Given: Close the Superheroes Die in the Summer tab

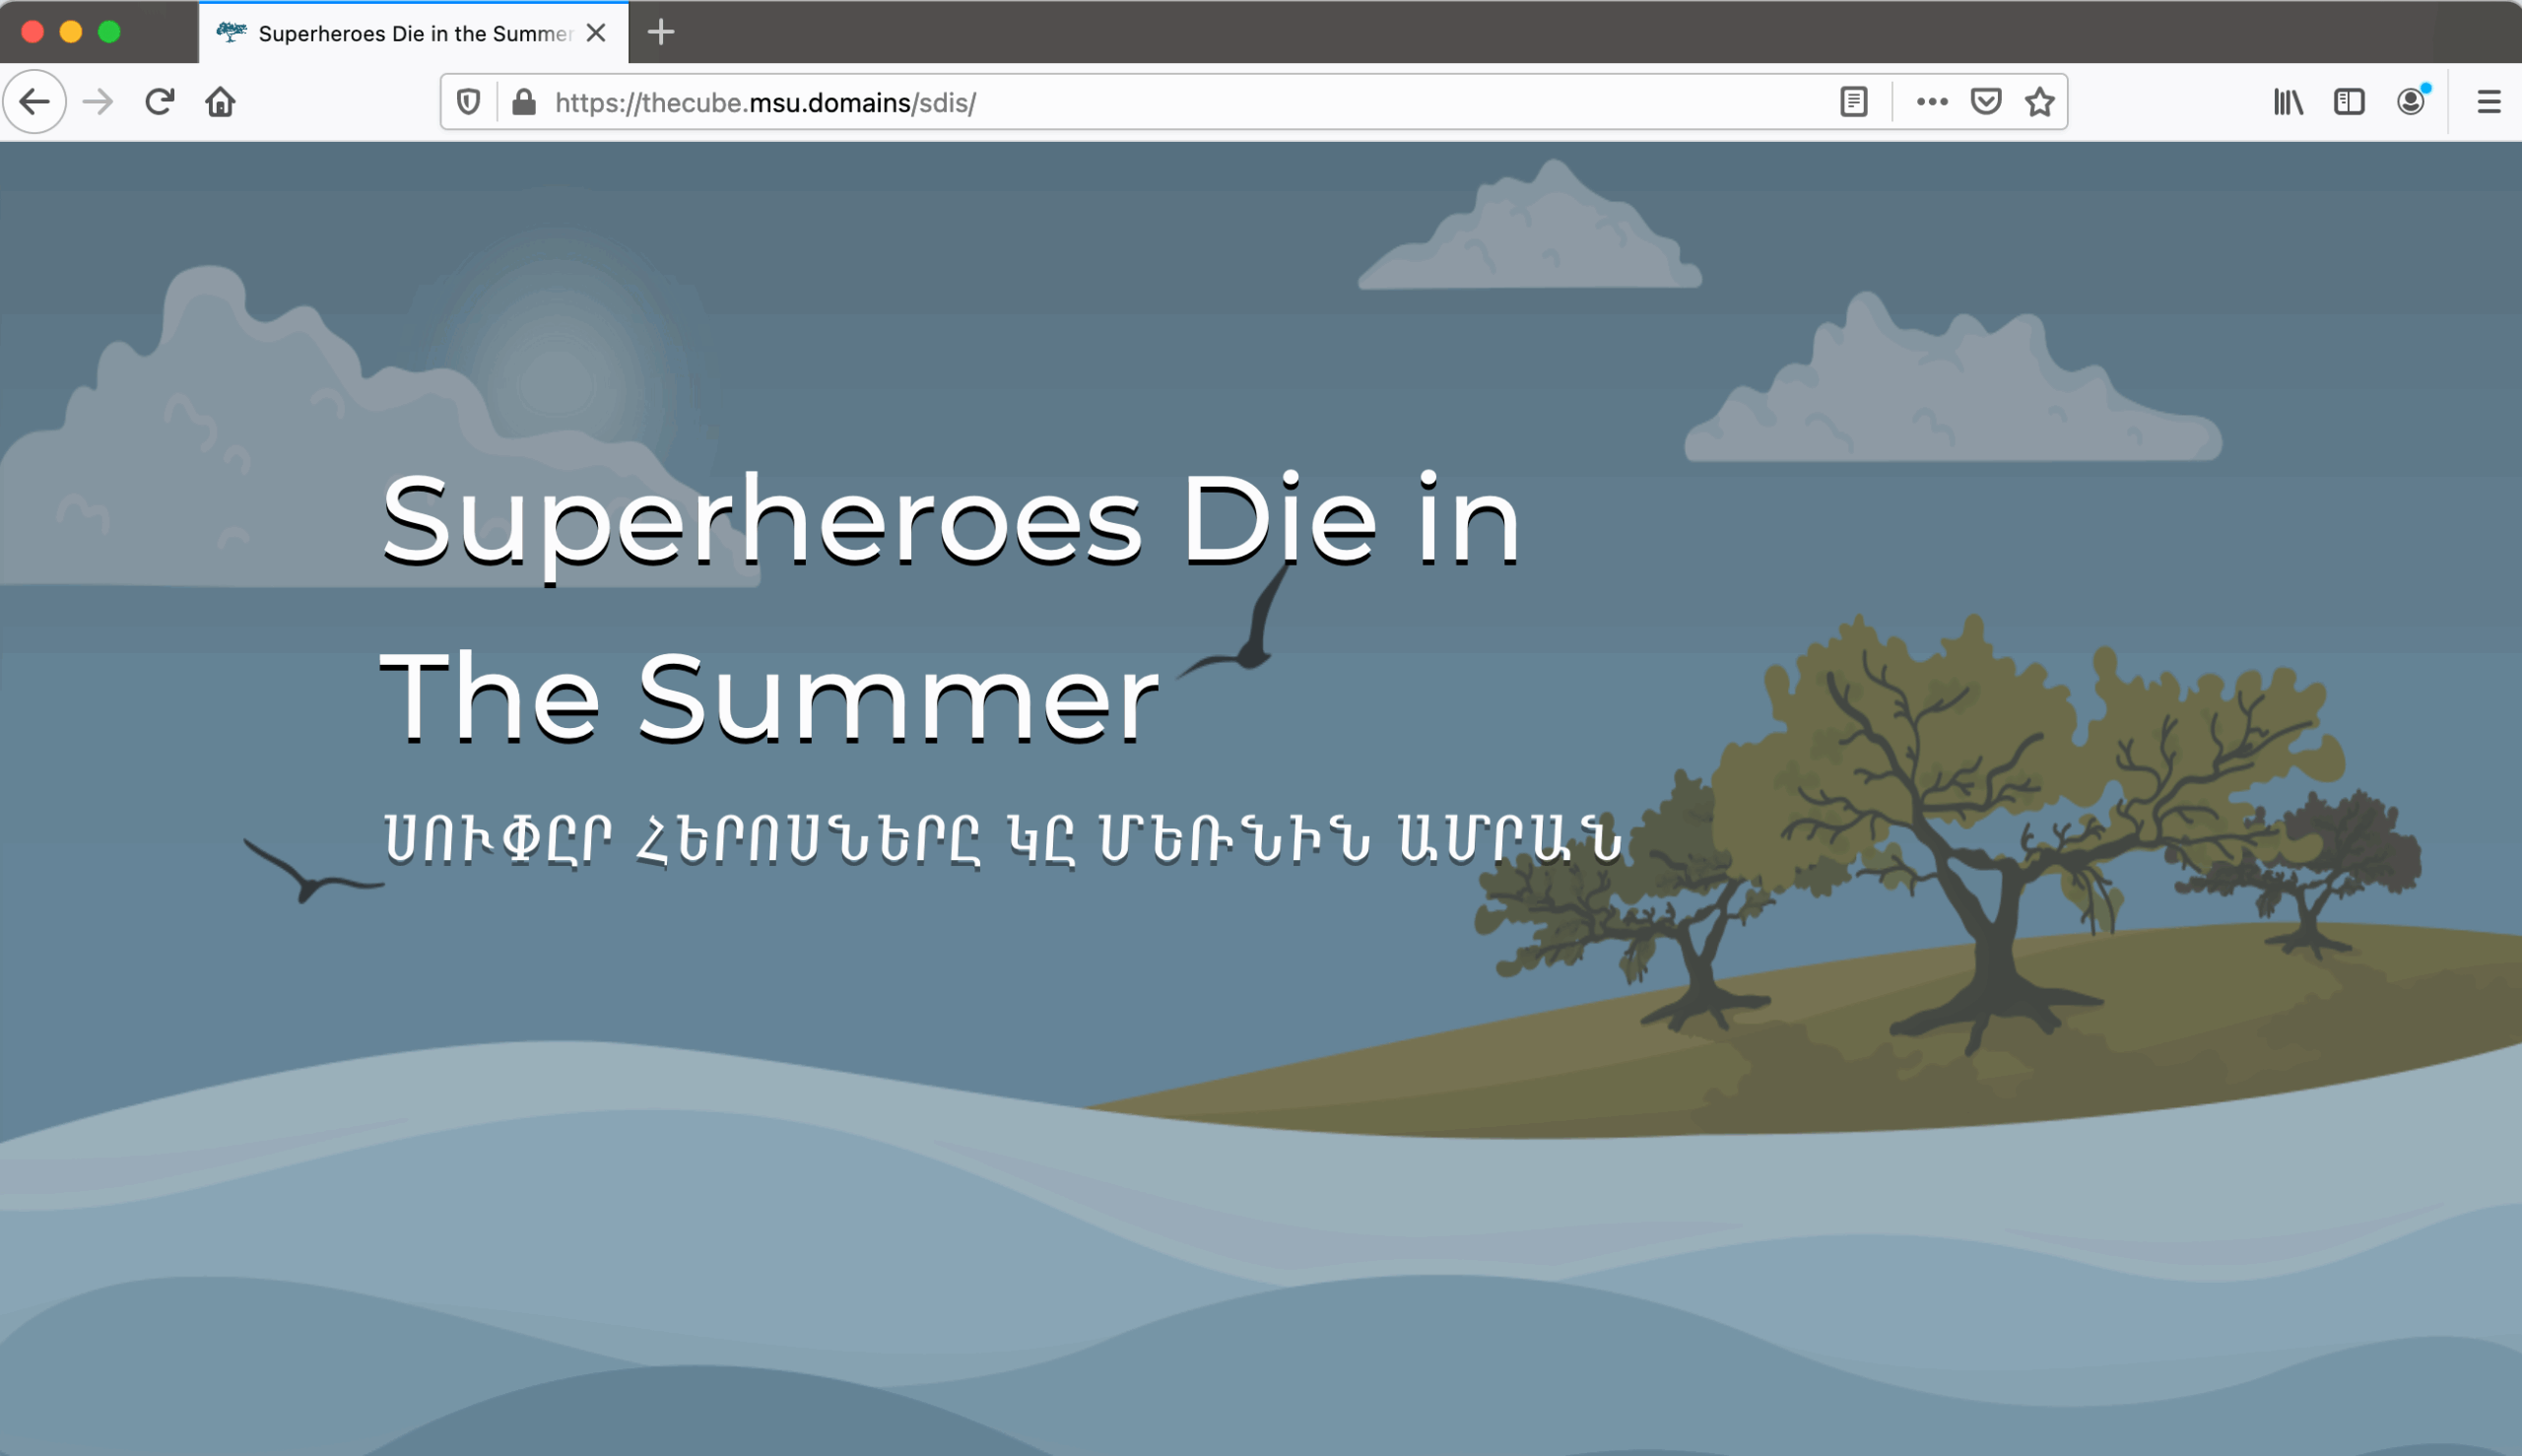Looking at the screenshot, I should click(596, 33).
